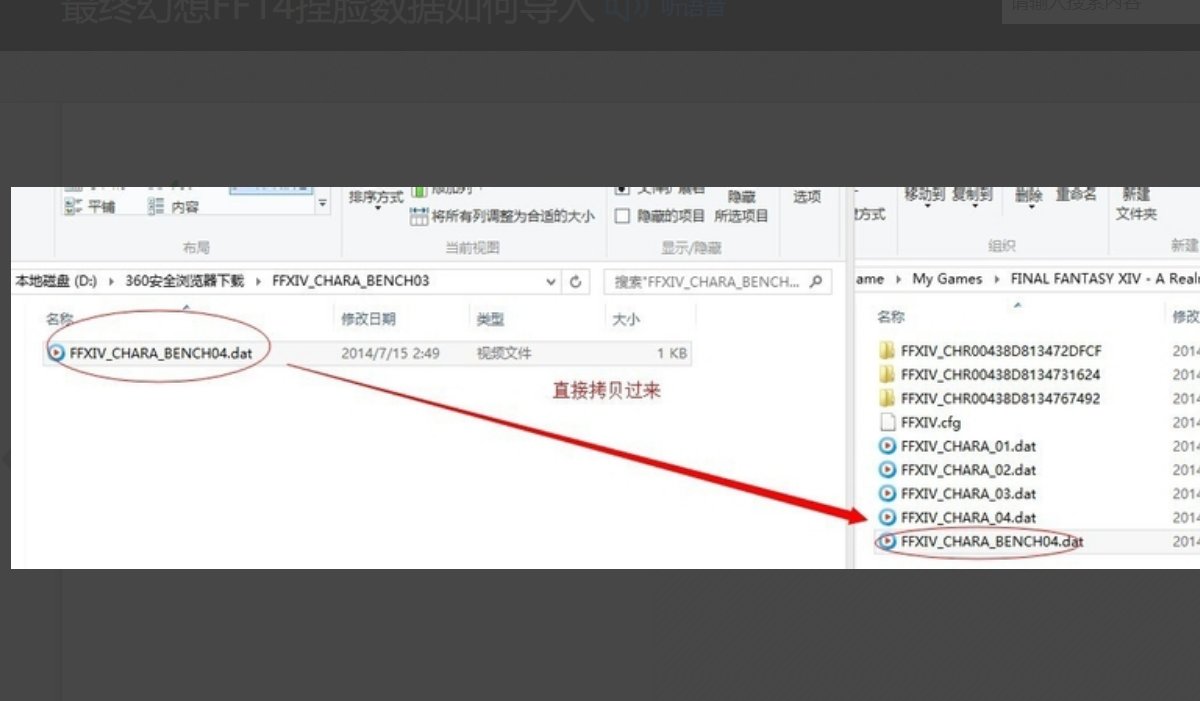
Task: Click the FFXIV_CHARA_BENCH search box
Action: coord(708,282)
